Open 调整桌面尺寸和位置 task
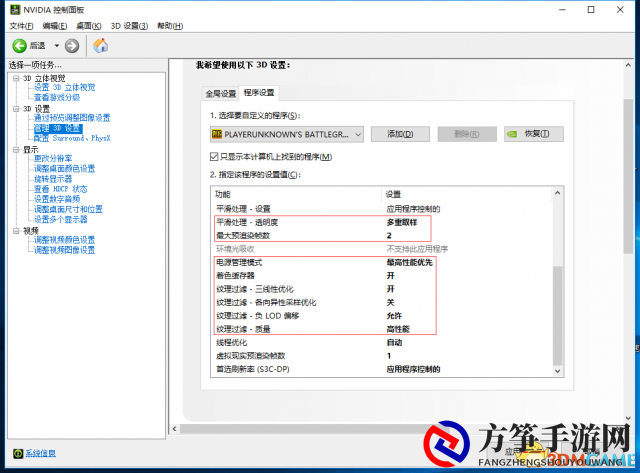Screen dimensions: 640x473 68,209
